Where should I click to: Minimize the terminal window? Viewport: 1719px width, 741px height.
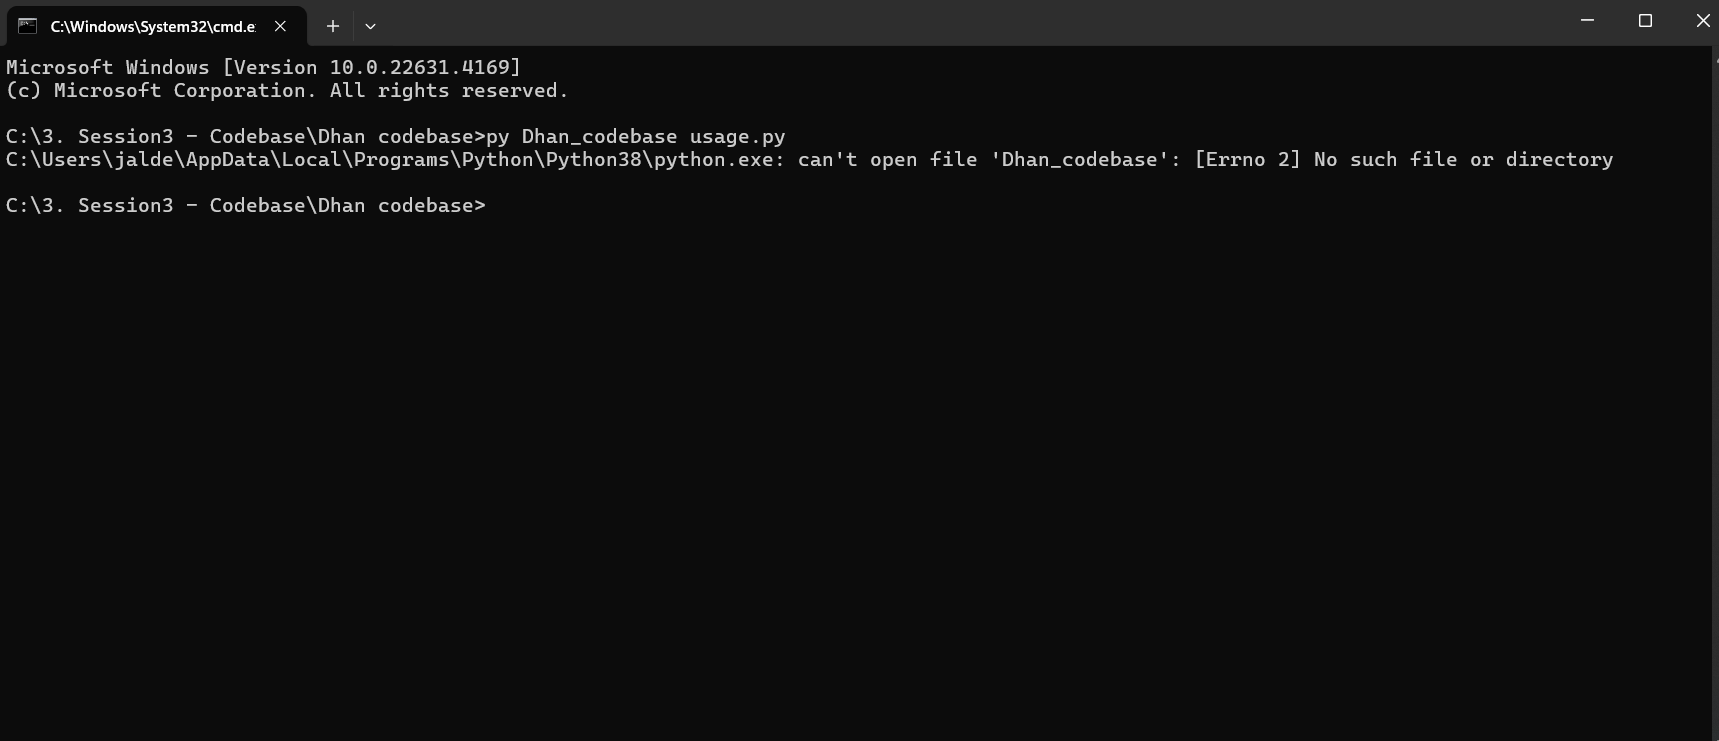coord(1587,21)
